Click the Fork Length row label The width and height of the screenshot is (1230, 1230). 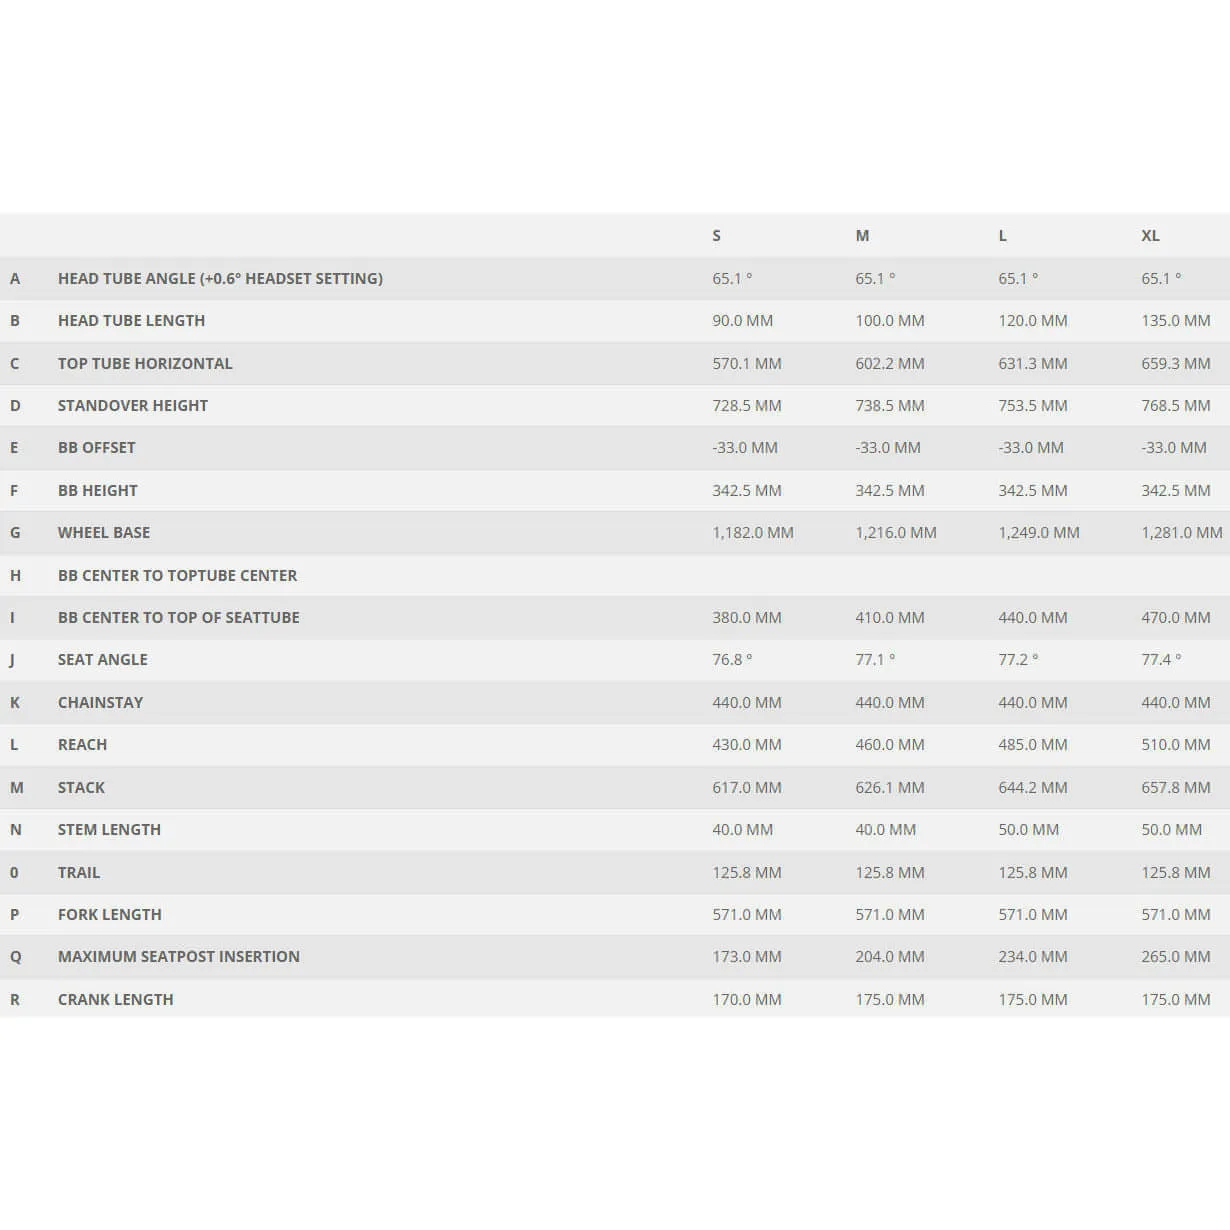pyautogui.click(x=110, y=915)
